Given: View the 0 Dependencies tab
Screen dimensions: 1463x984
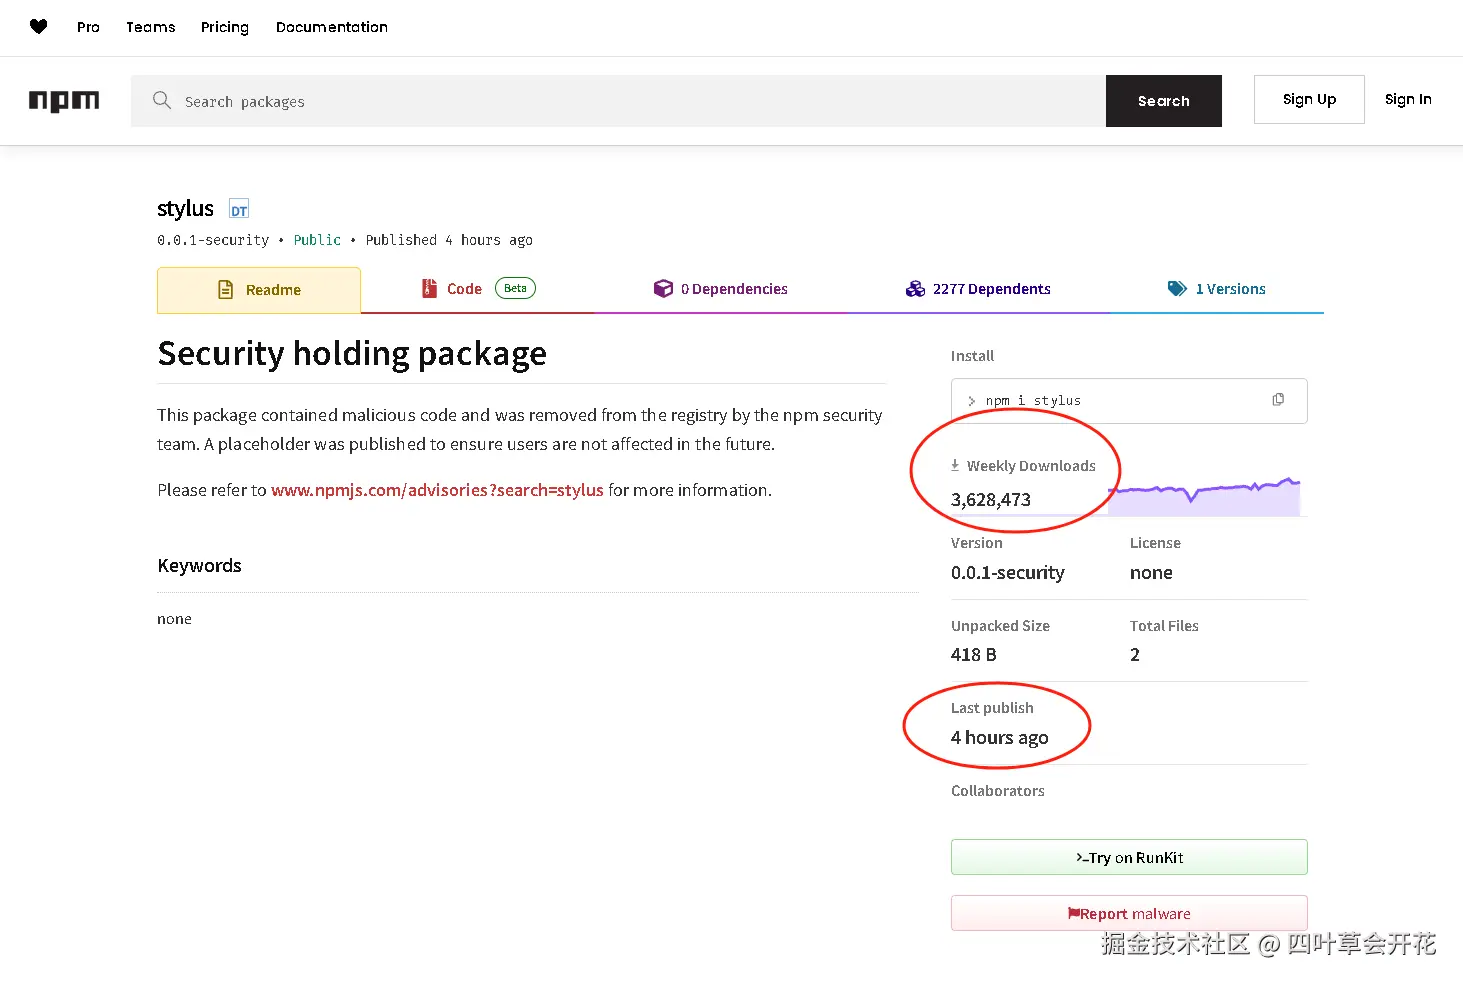Looking at the screenshot, I should pyautogui.click(x=720, y=289).
